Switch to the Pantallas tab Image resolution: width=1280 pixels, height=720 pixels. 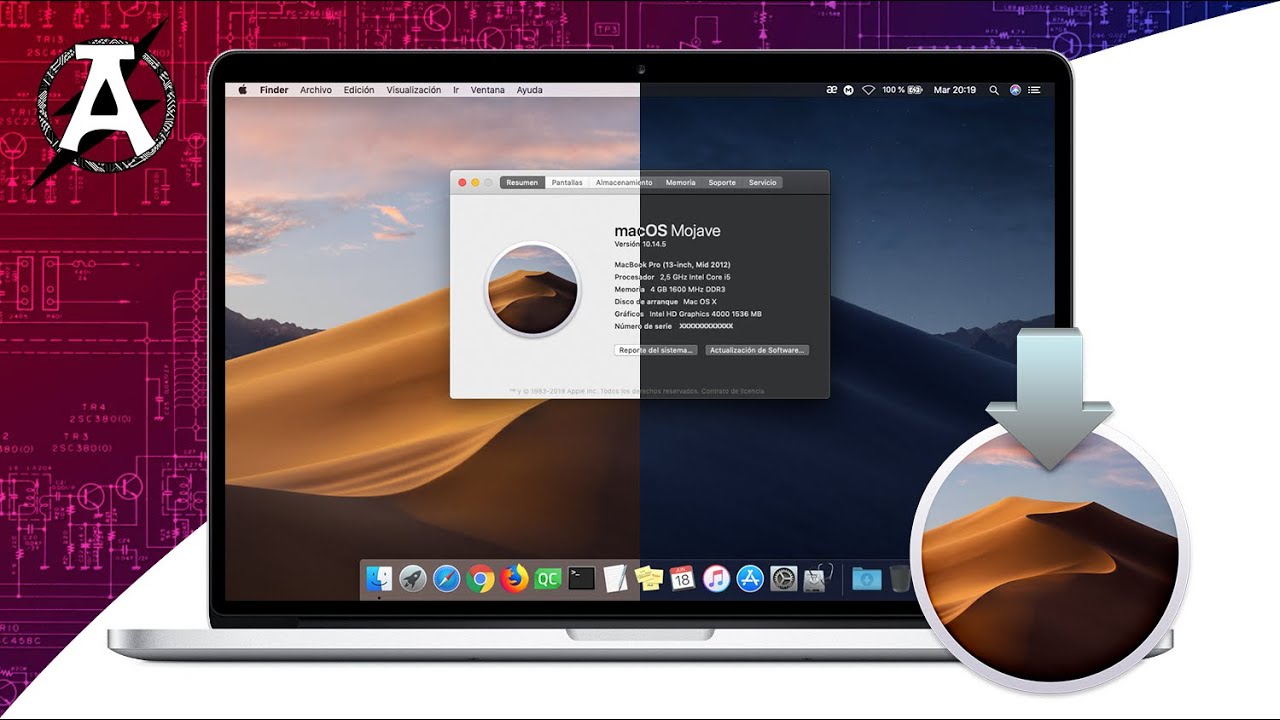[567, 183]
